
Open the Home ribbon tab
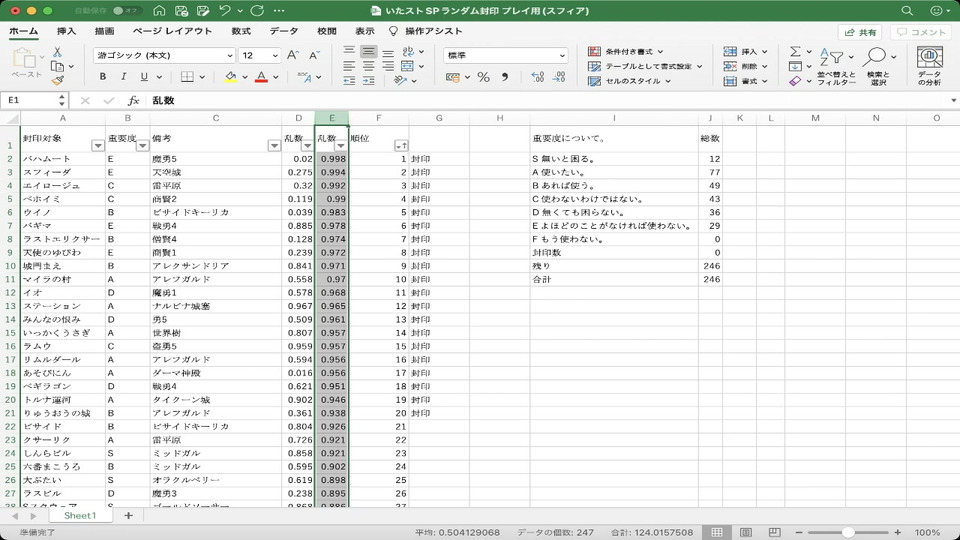tap(23, 31)
